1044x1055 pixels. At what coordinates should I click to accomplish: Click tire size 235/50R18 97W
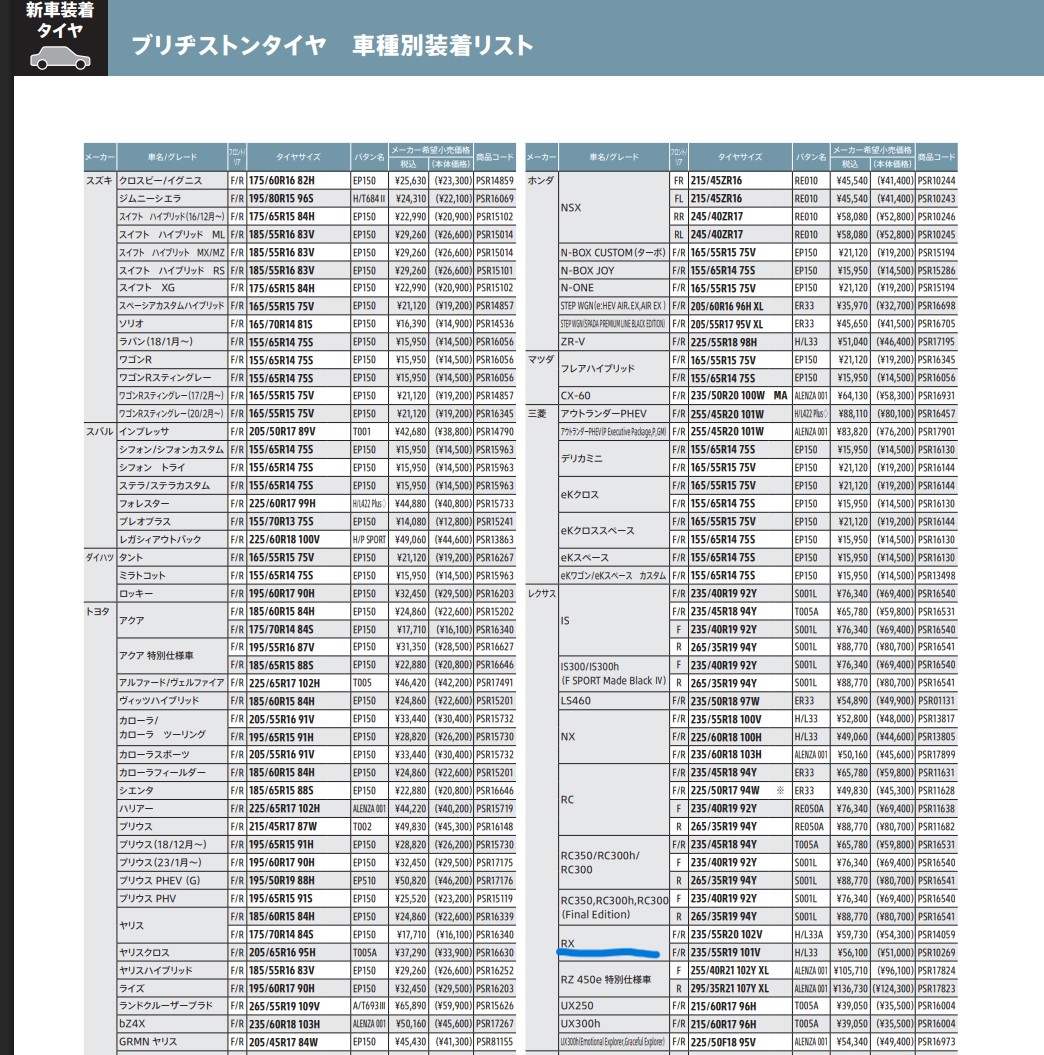coord(725,700)
